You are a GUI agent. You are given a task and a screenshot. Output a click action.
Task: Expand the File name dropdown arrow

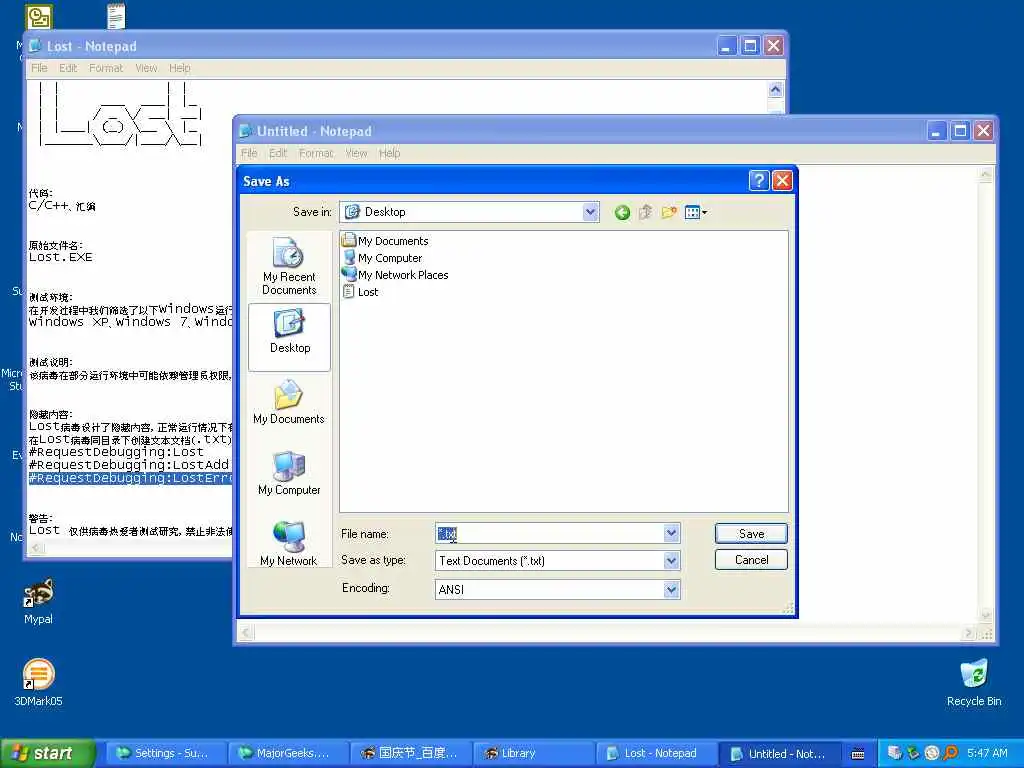671,534
